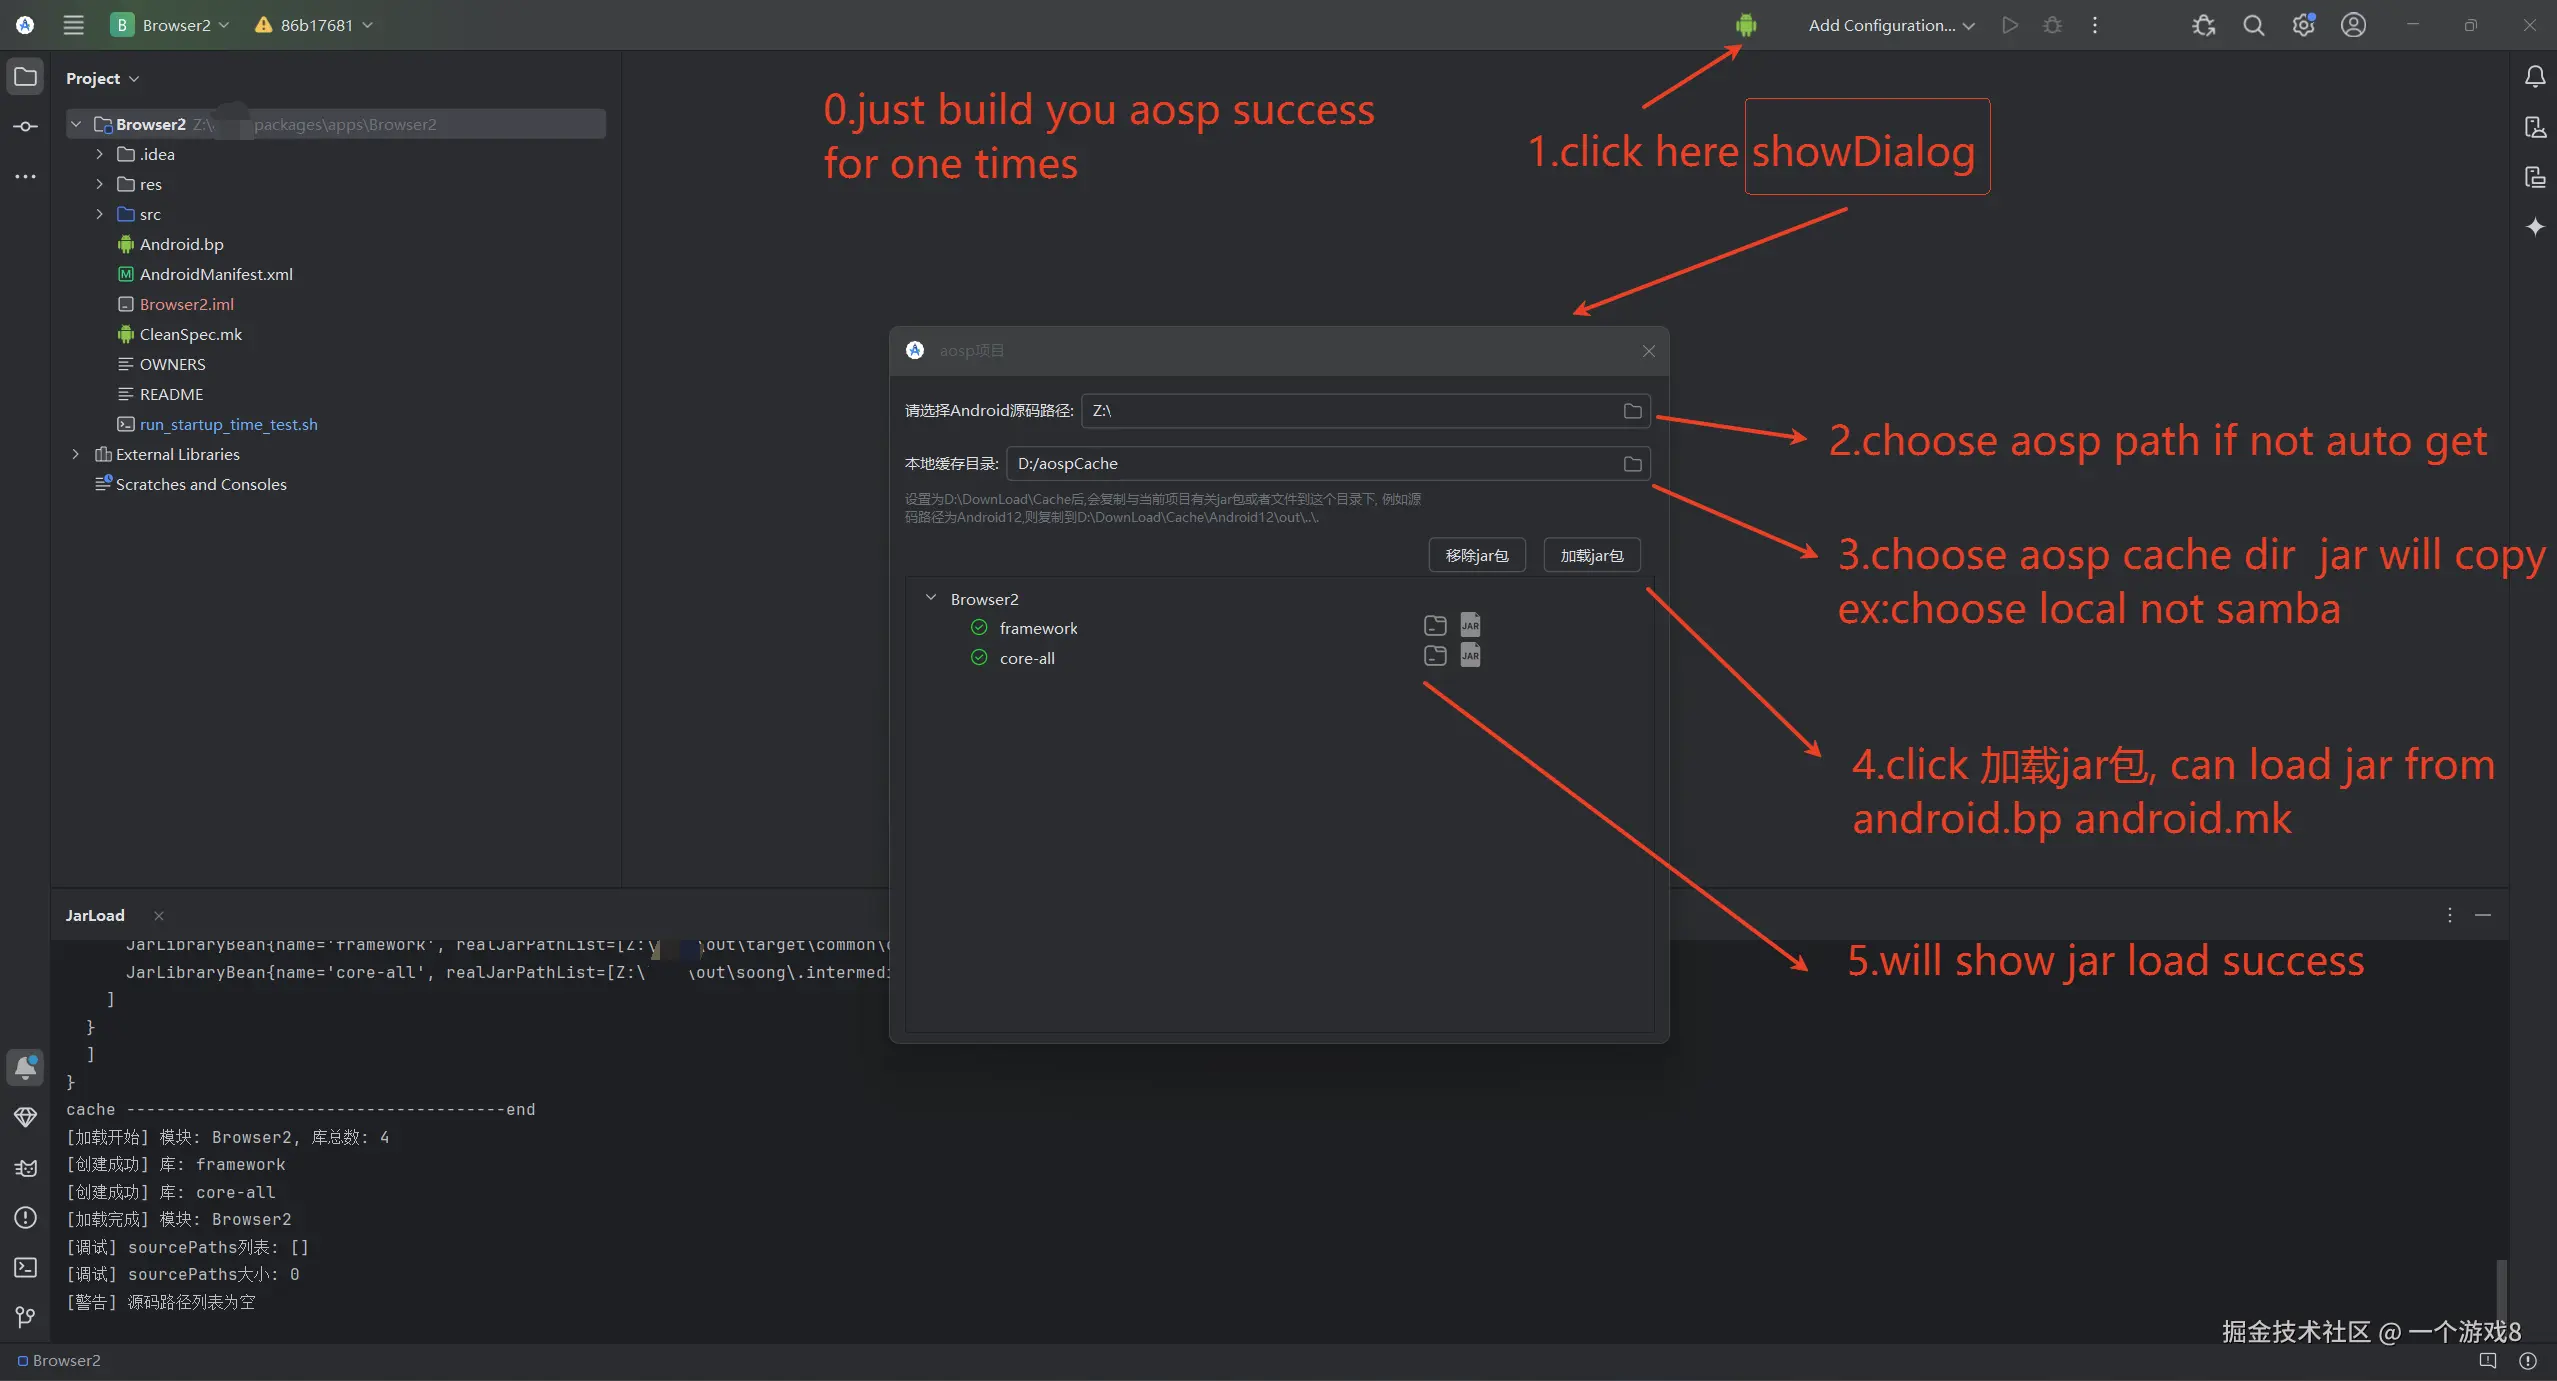Expand External Libraries node
This screenshot has height=1381, width=2557.
pos(76,454)
